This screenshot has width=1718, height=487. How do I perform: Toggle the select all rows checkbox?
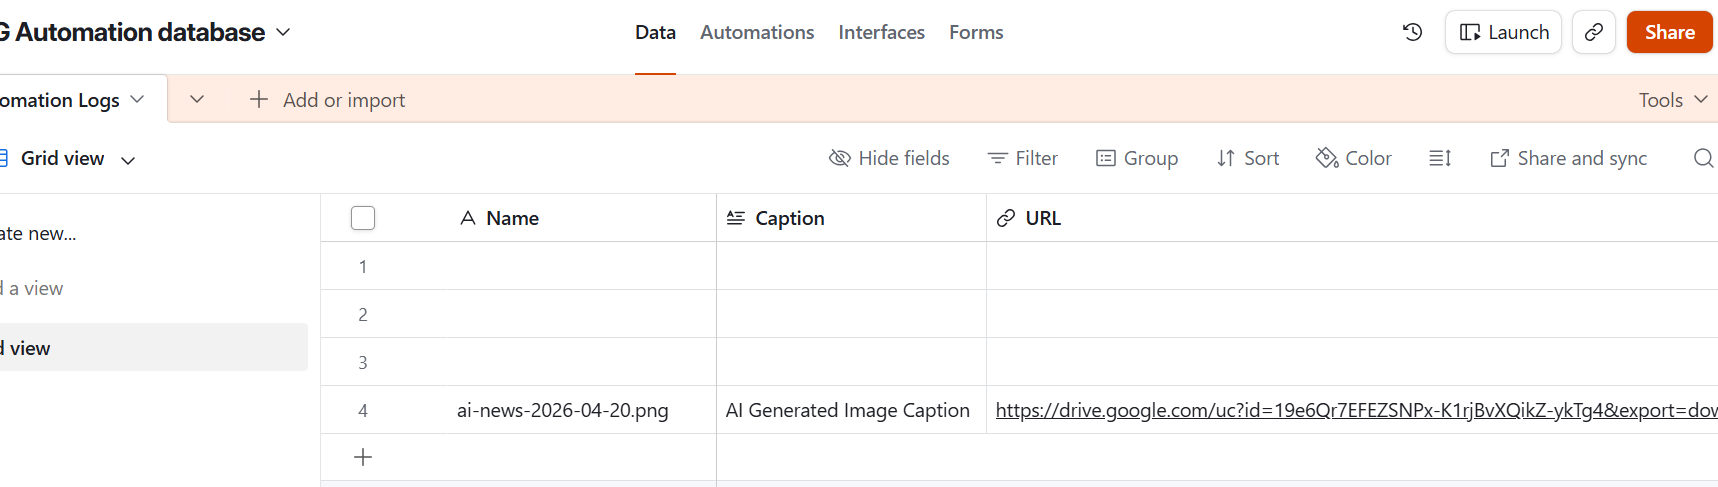click(x=363, y=218)
